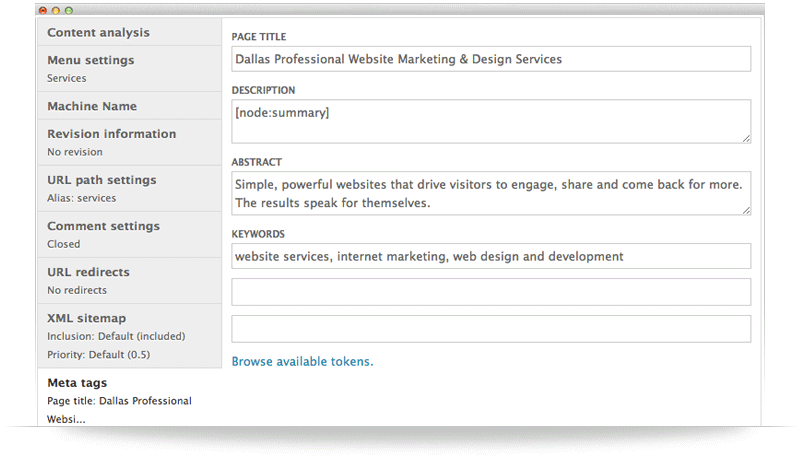This screenshot has height=461, width=800.
Task: Focus the Description text area
Action: 491,121
